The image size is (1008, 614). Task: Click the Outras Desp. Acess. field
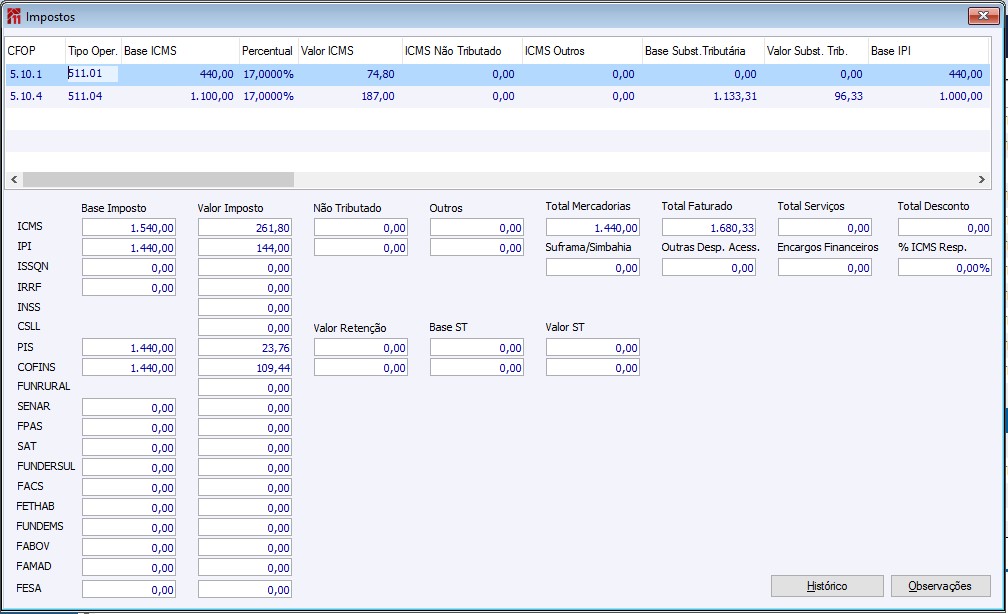[709, 267]
